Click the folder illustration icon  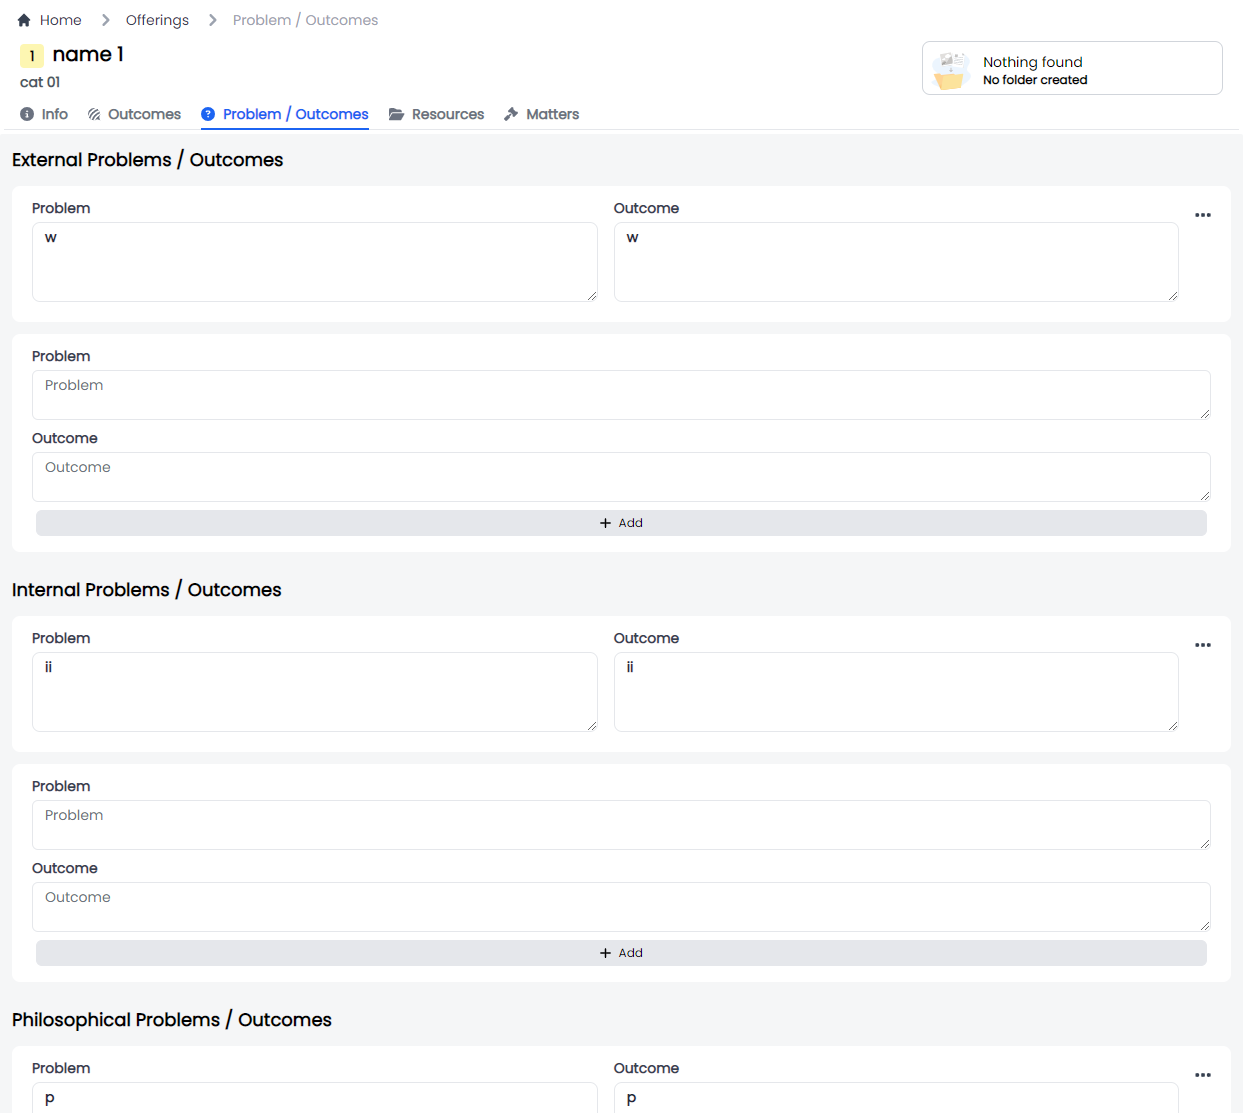pyautogui.click(x=950, y=70)
